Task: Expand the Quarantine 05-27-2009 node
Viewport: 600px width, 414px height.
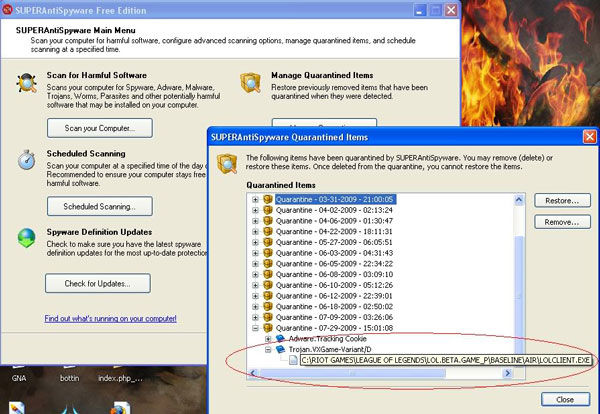Action: click(x=255, y=242)
